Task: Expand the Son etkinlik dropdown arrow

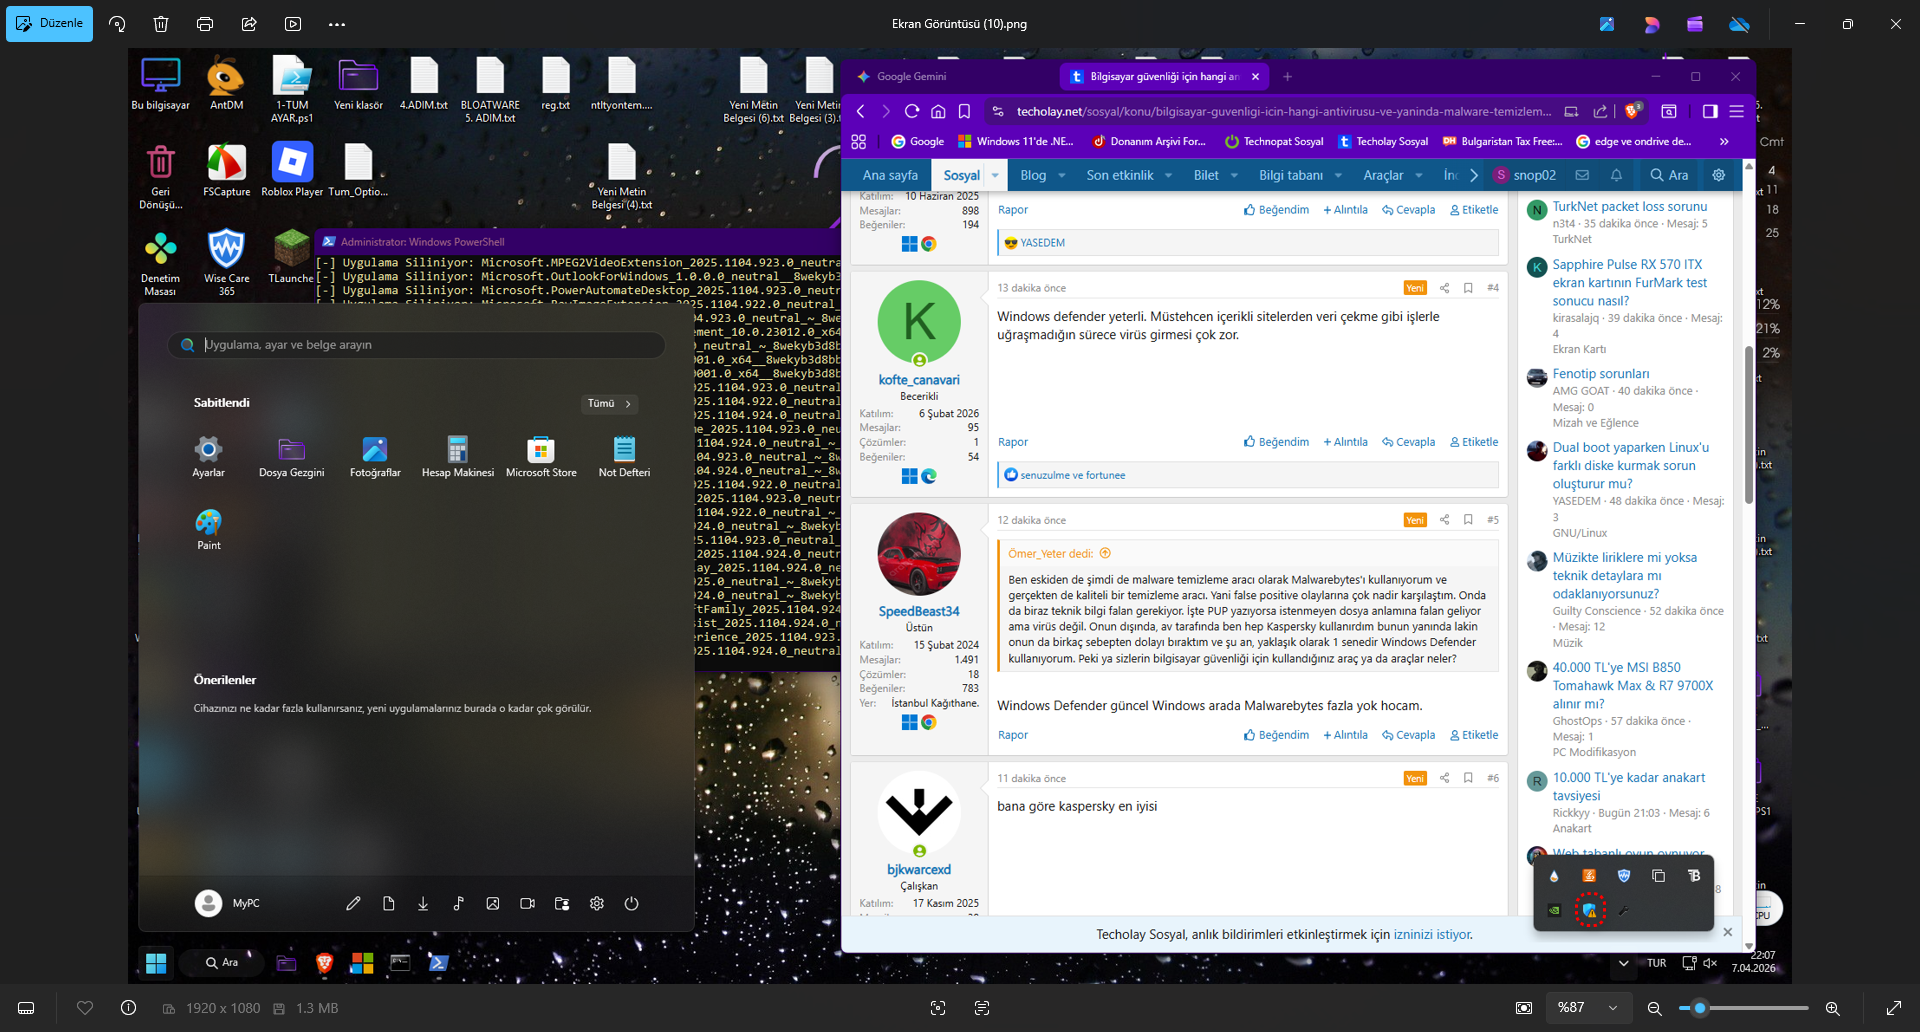Action: point(1170,175)
